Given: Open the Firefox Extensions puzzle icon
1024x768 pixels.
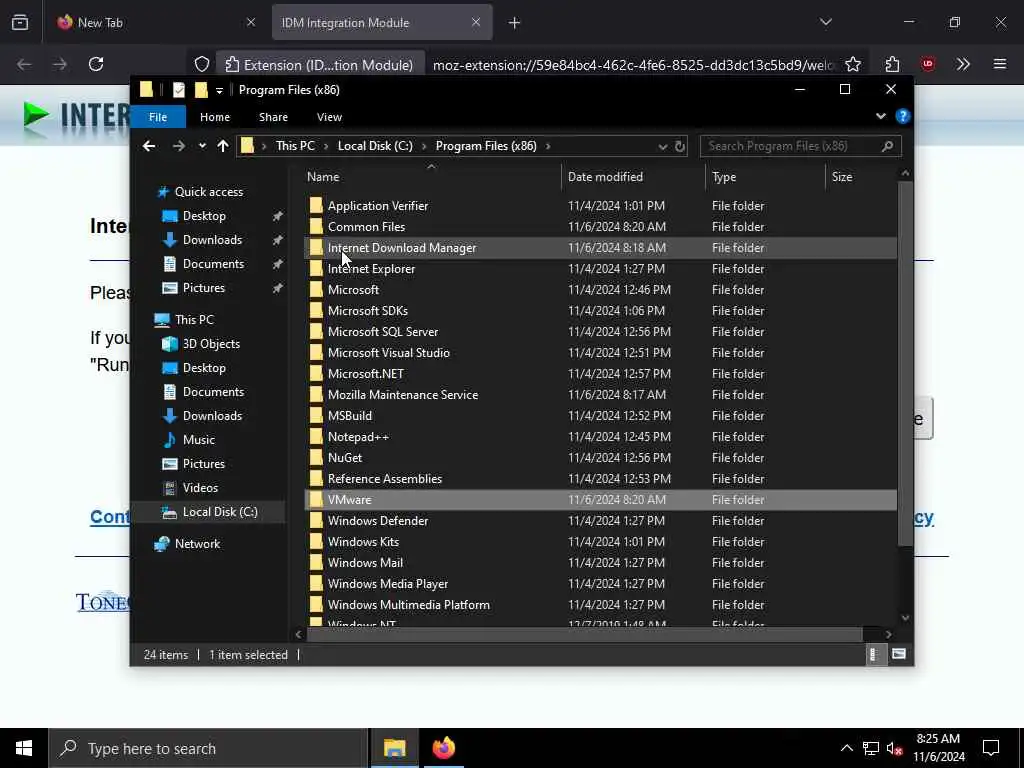Looking at the screenshot, I should click(x=892, y=64).
